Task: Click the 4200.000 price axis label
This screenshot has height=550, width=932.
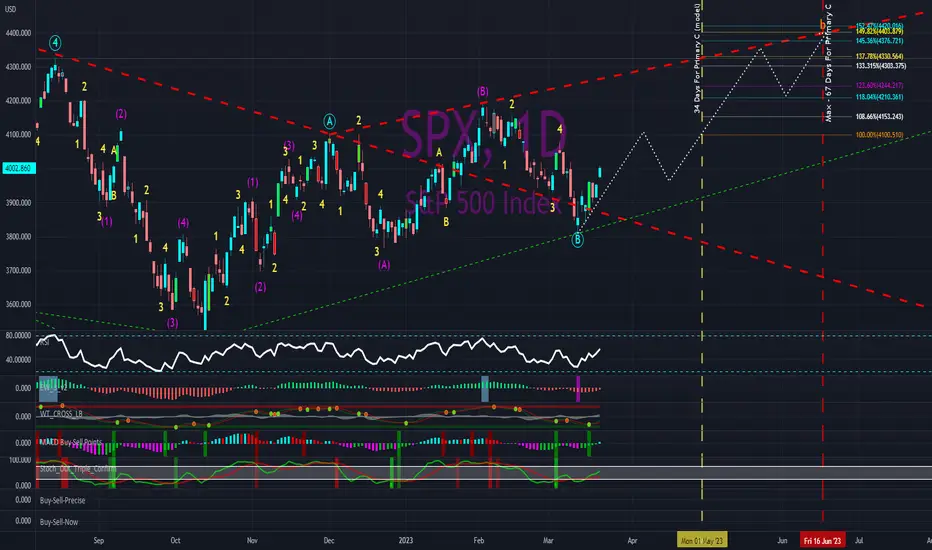Action: (x=18, y=101)
